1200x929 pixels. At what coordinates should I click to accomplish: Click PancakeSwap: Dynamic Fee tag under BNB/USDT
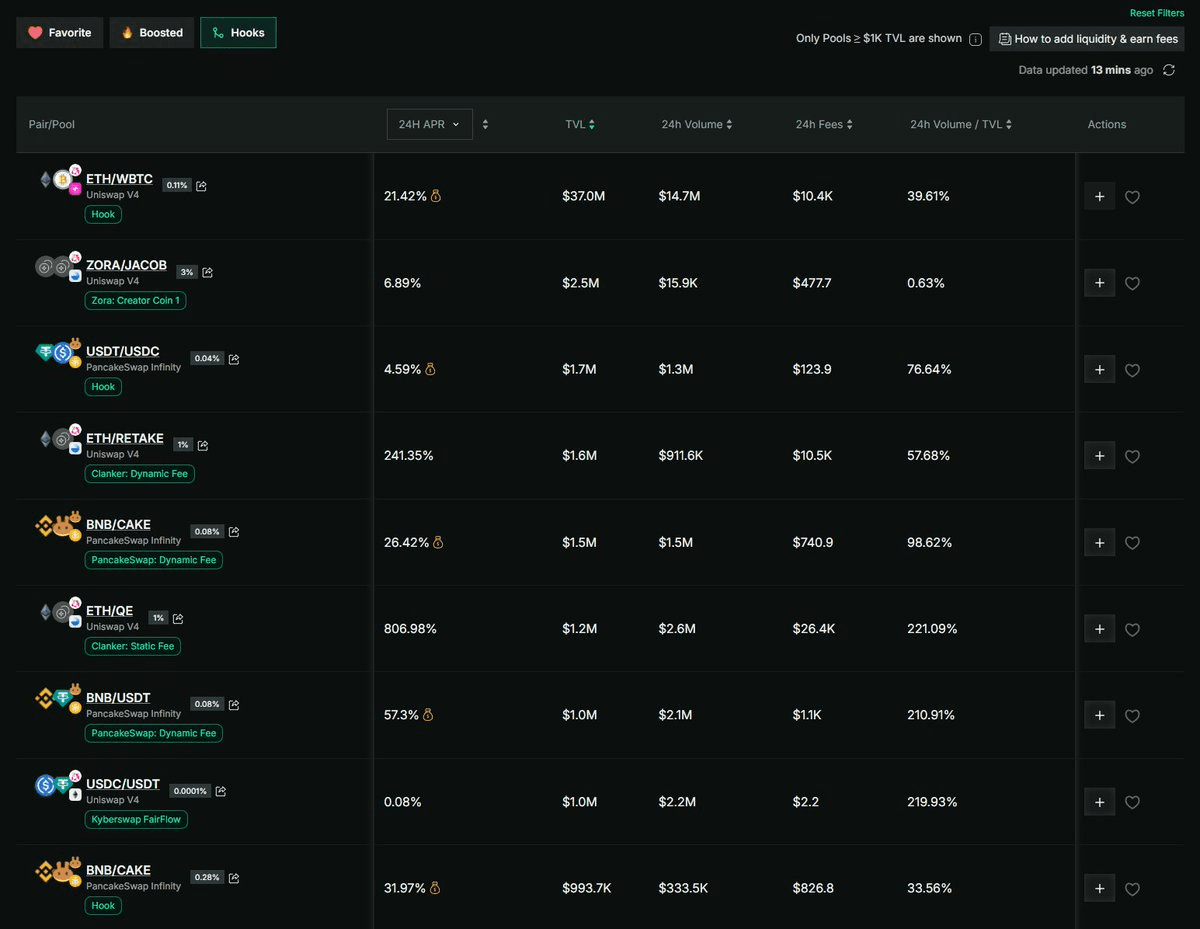tap(153, 733)
